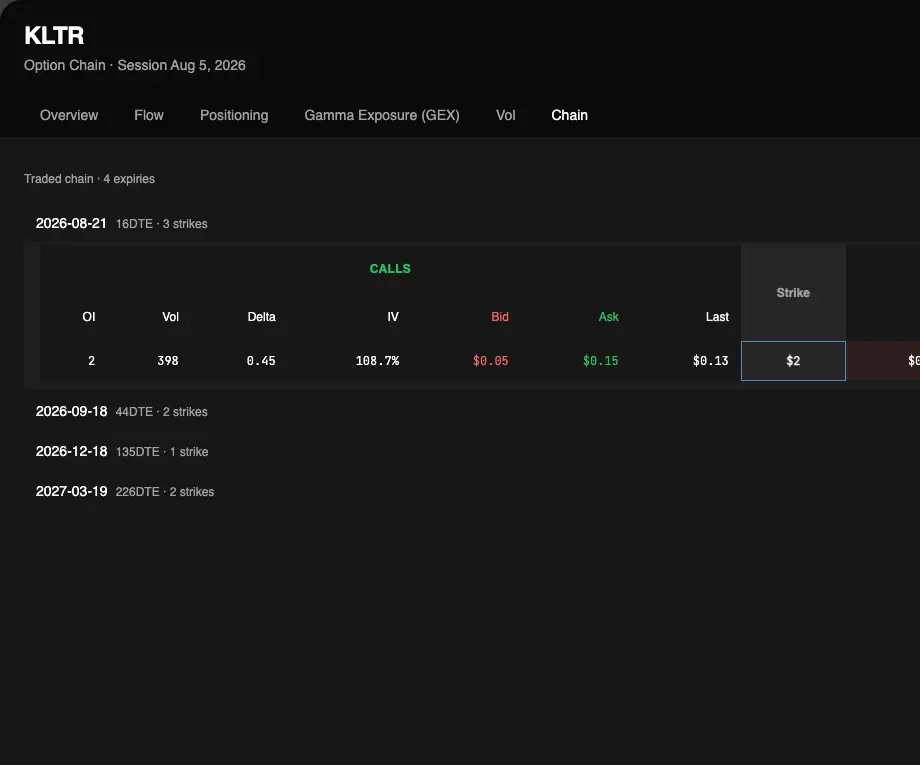Switch to the Flow tab

pos(148,115)
